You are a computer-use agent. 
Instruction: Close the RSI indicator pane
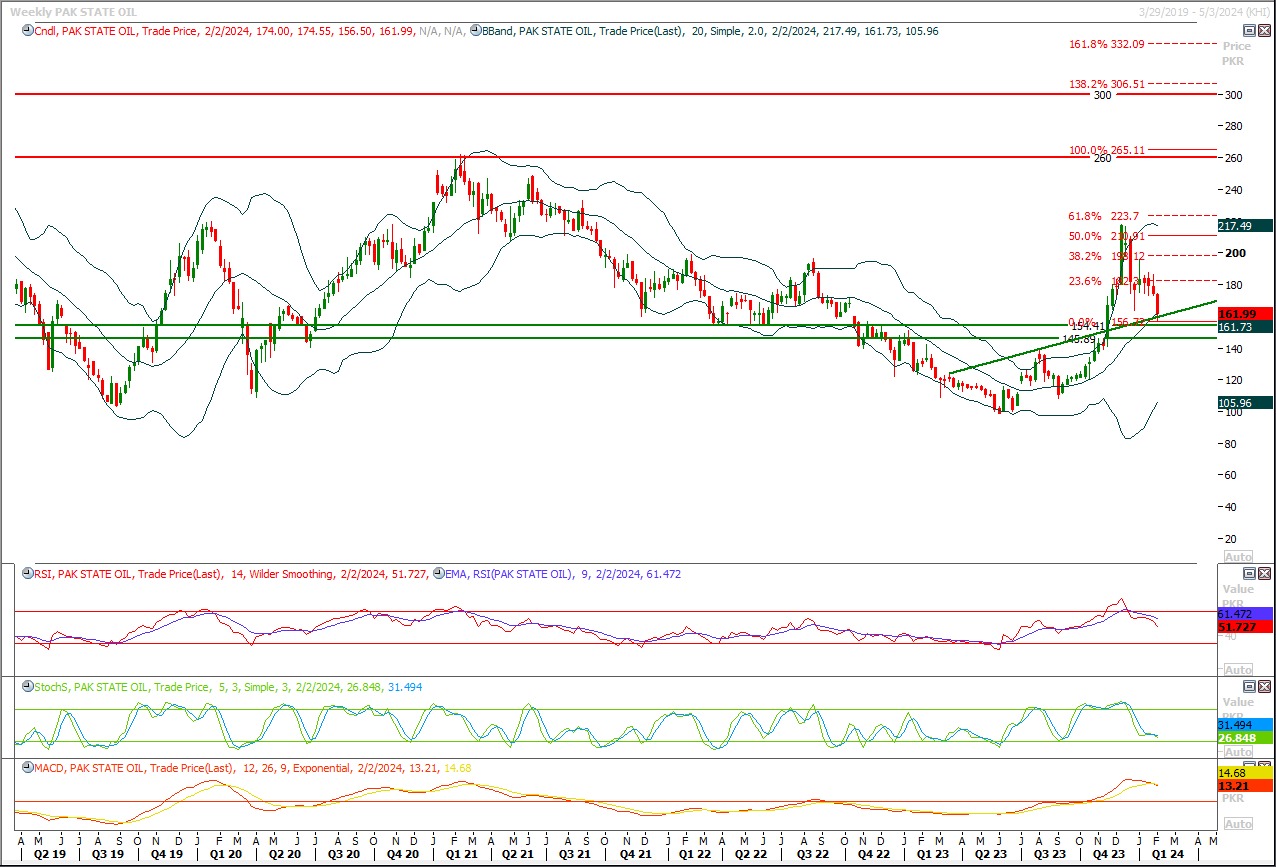coord(1264,574)
